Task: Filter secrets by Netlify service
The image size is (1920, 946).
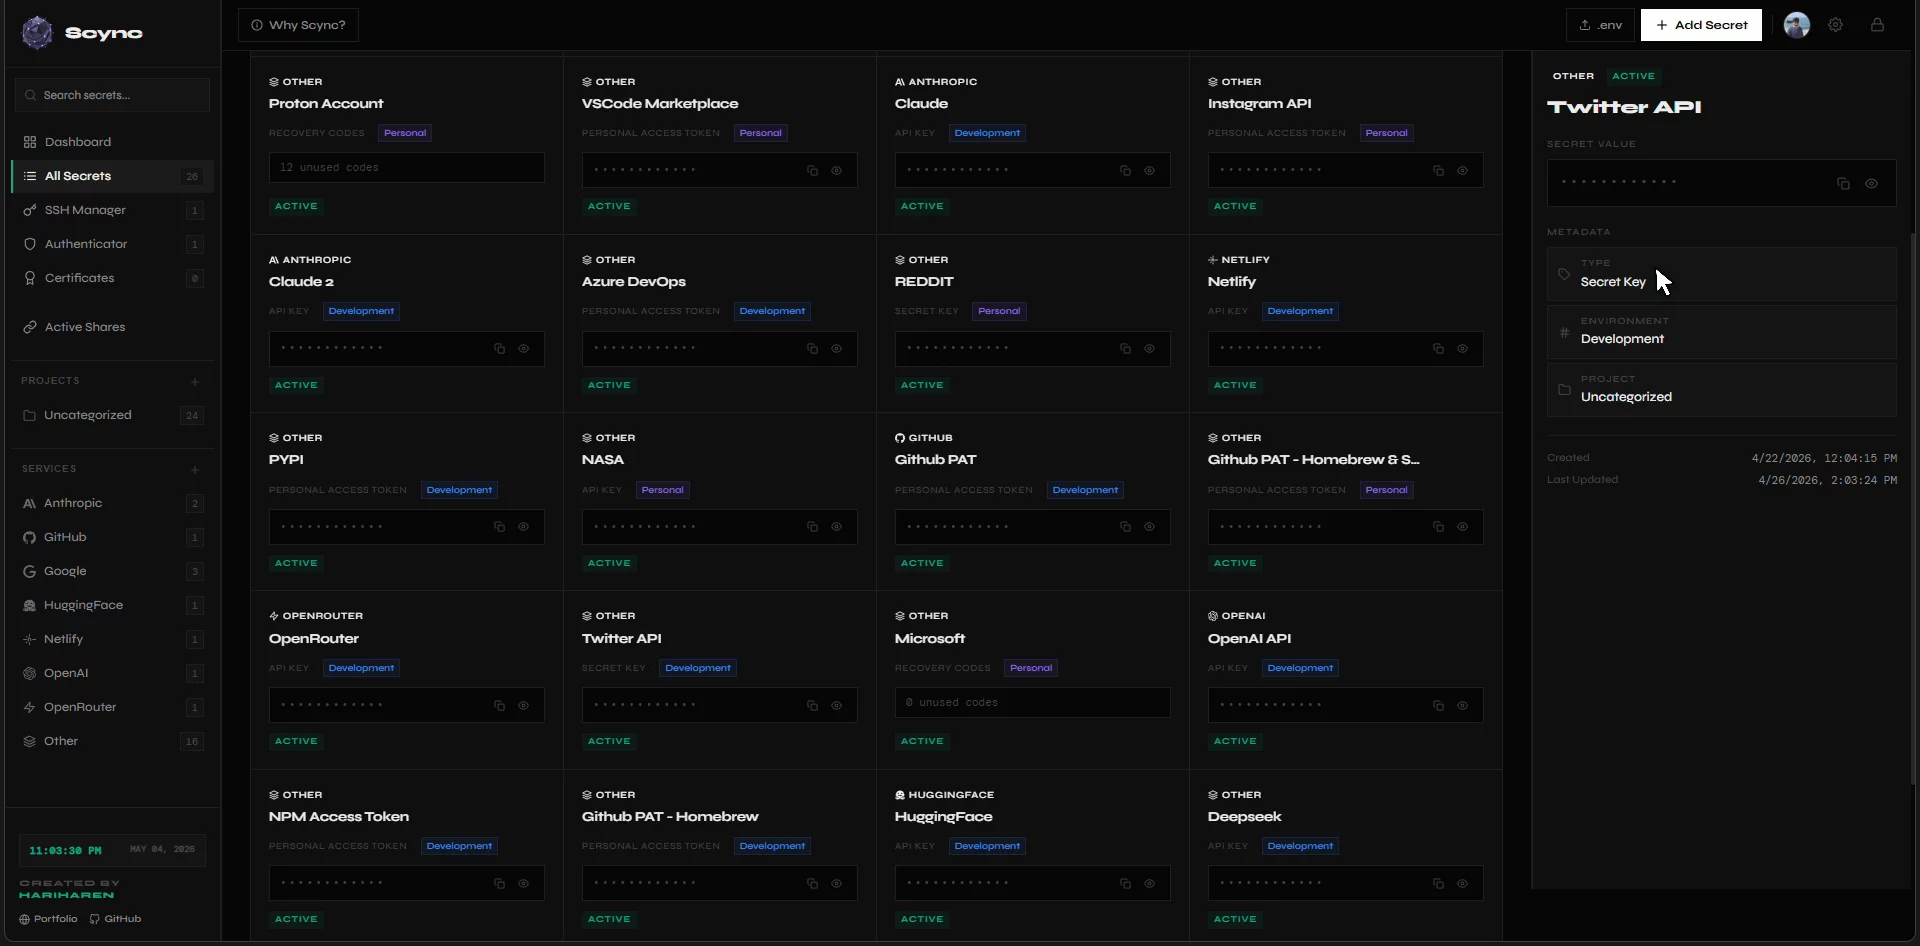Action: click(x=112, y=639)
